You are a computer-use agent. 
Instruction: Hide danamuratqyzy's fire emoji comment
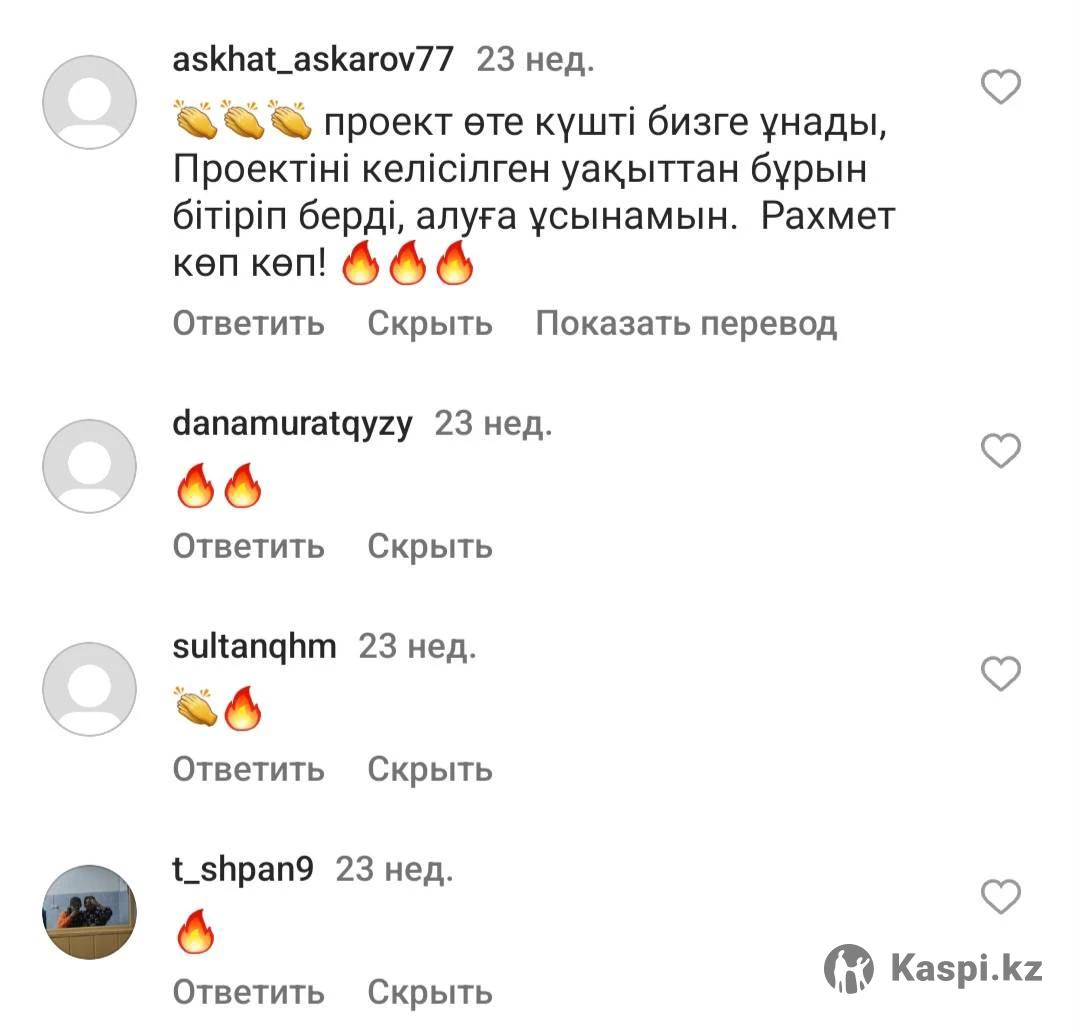[430, 546]
